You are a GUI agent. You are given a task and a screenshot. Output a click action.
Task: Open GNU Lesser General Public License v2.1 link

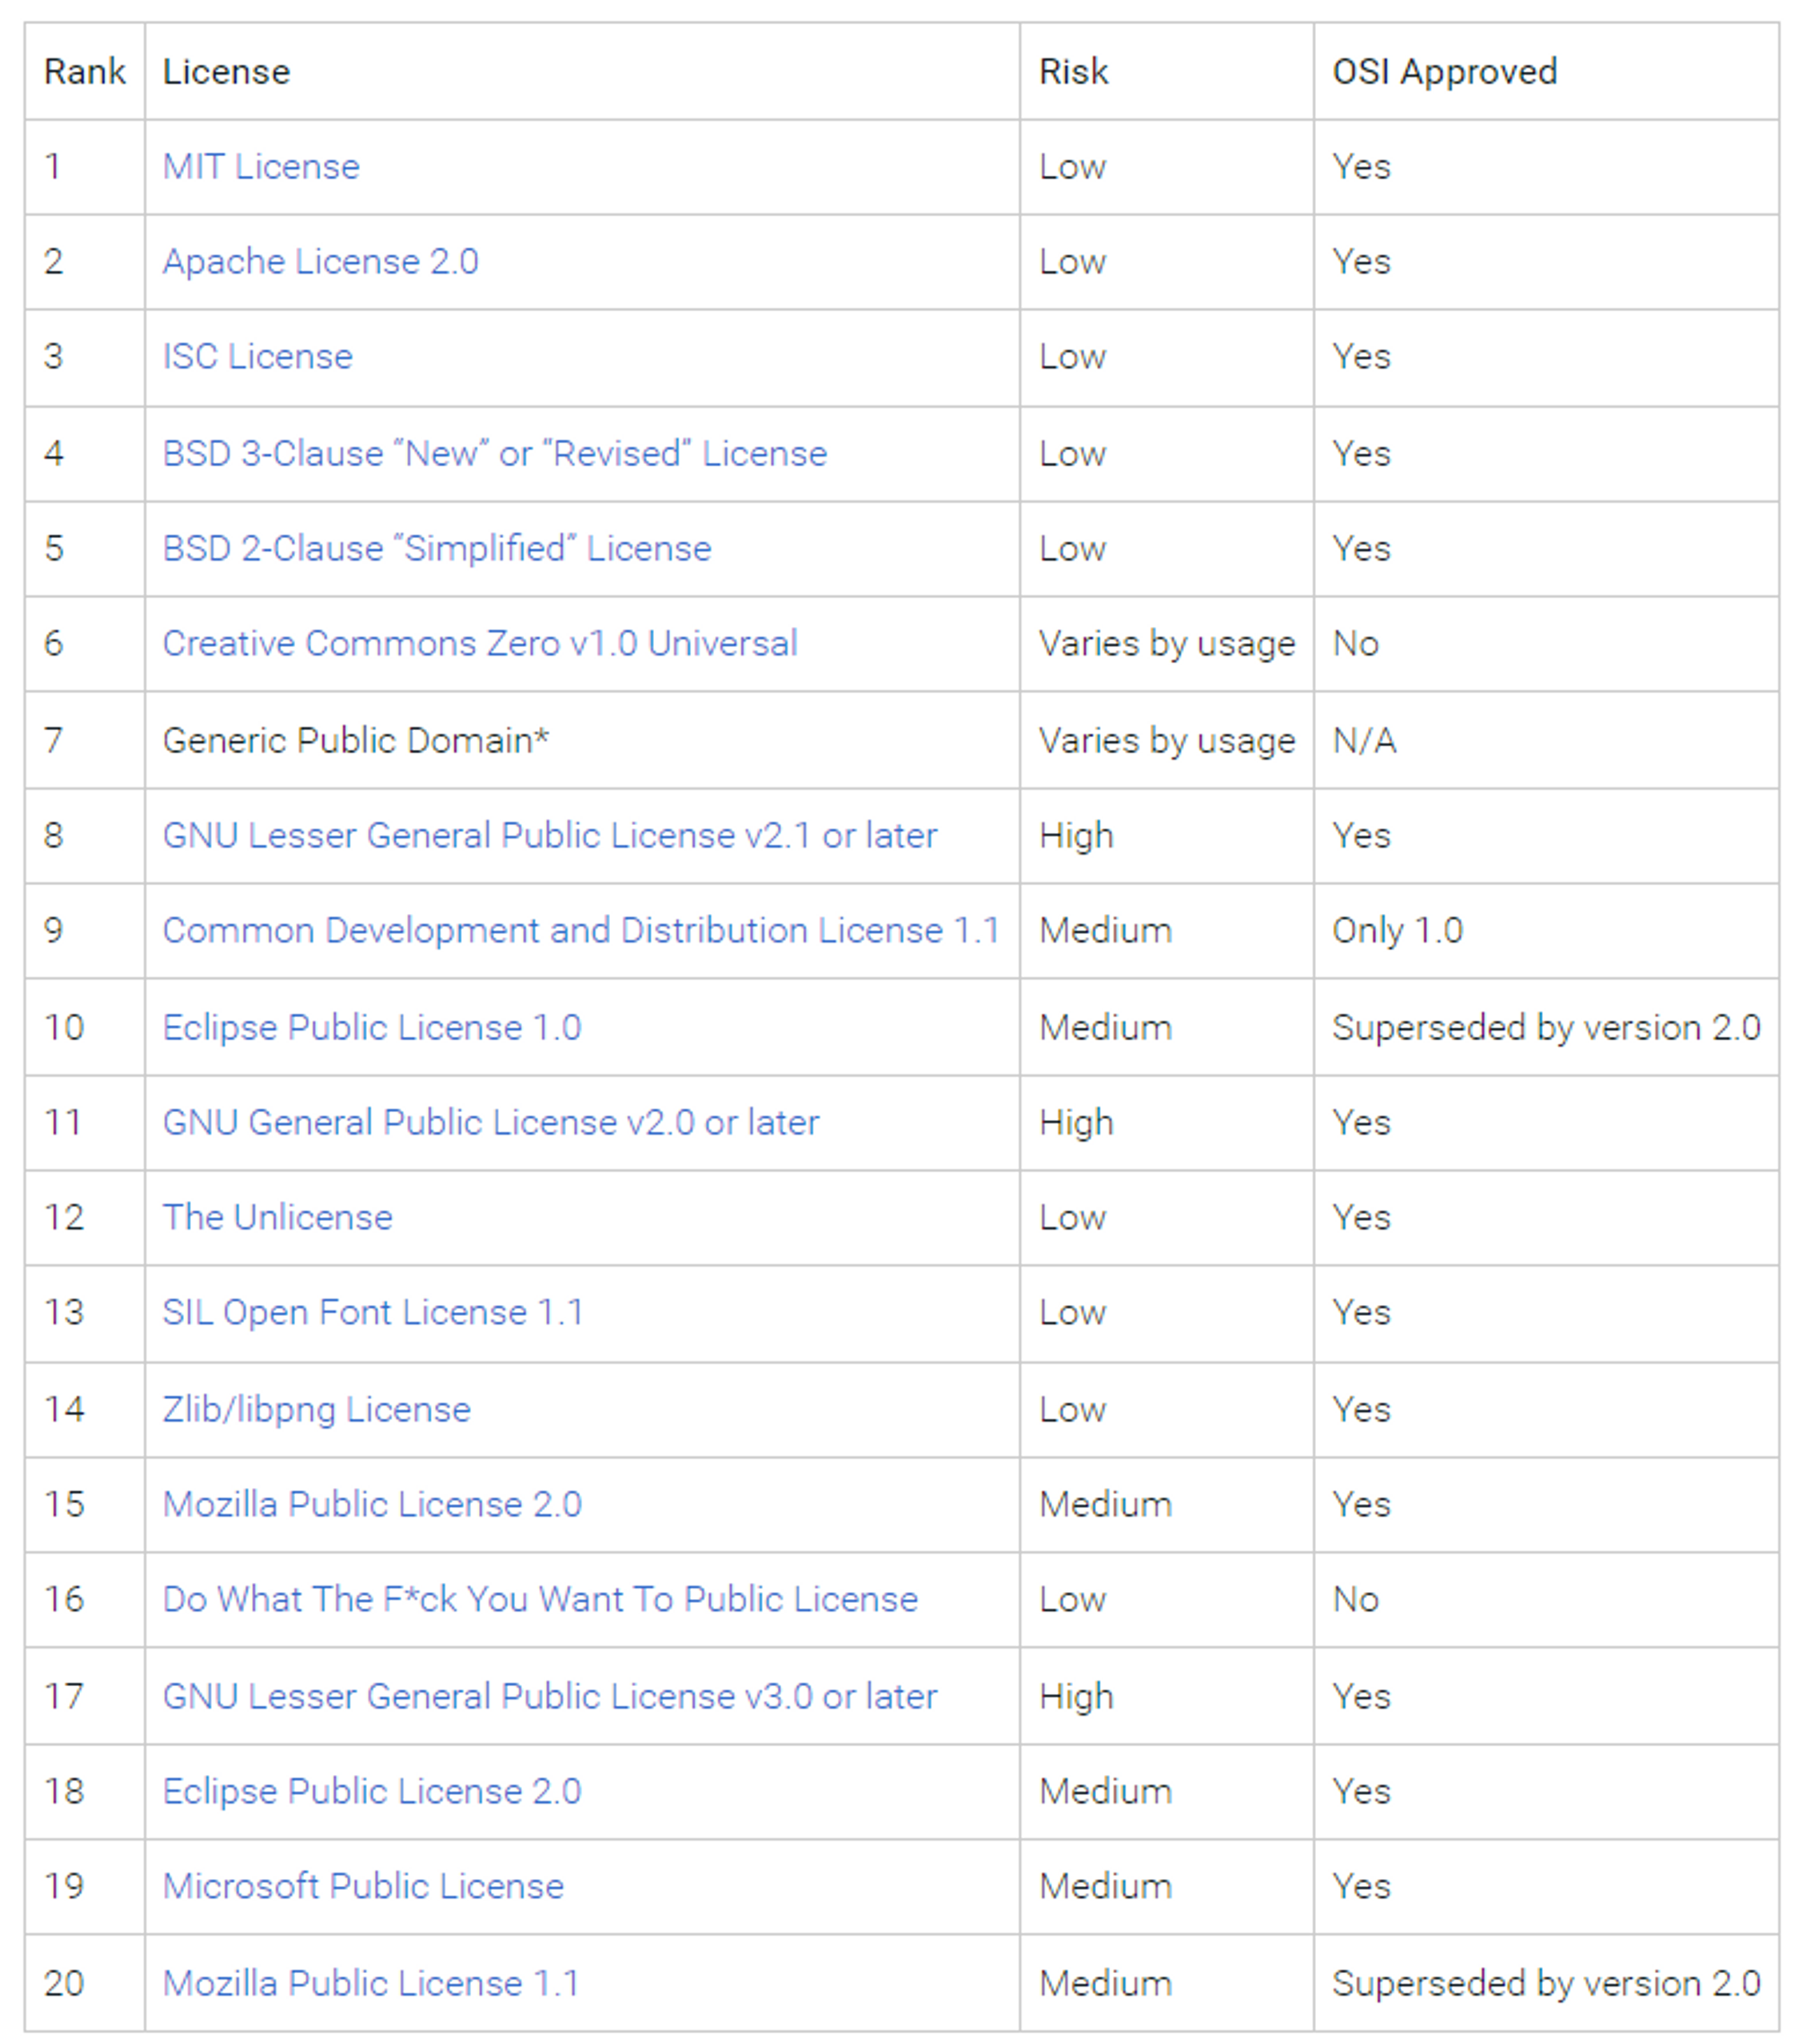click(550, 835)
